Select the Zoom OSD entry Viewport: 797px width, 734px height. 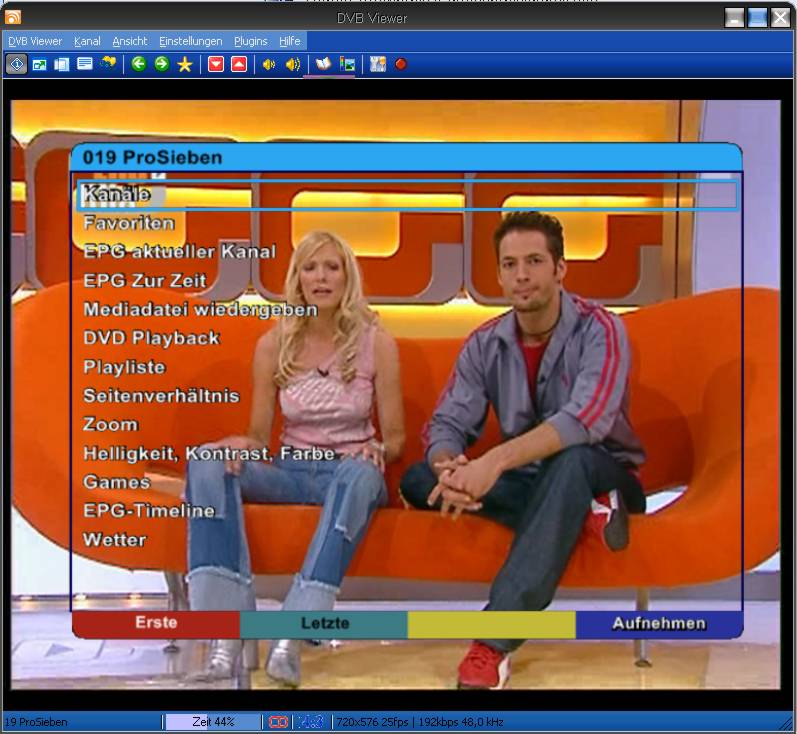click(110, 424)
